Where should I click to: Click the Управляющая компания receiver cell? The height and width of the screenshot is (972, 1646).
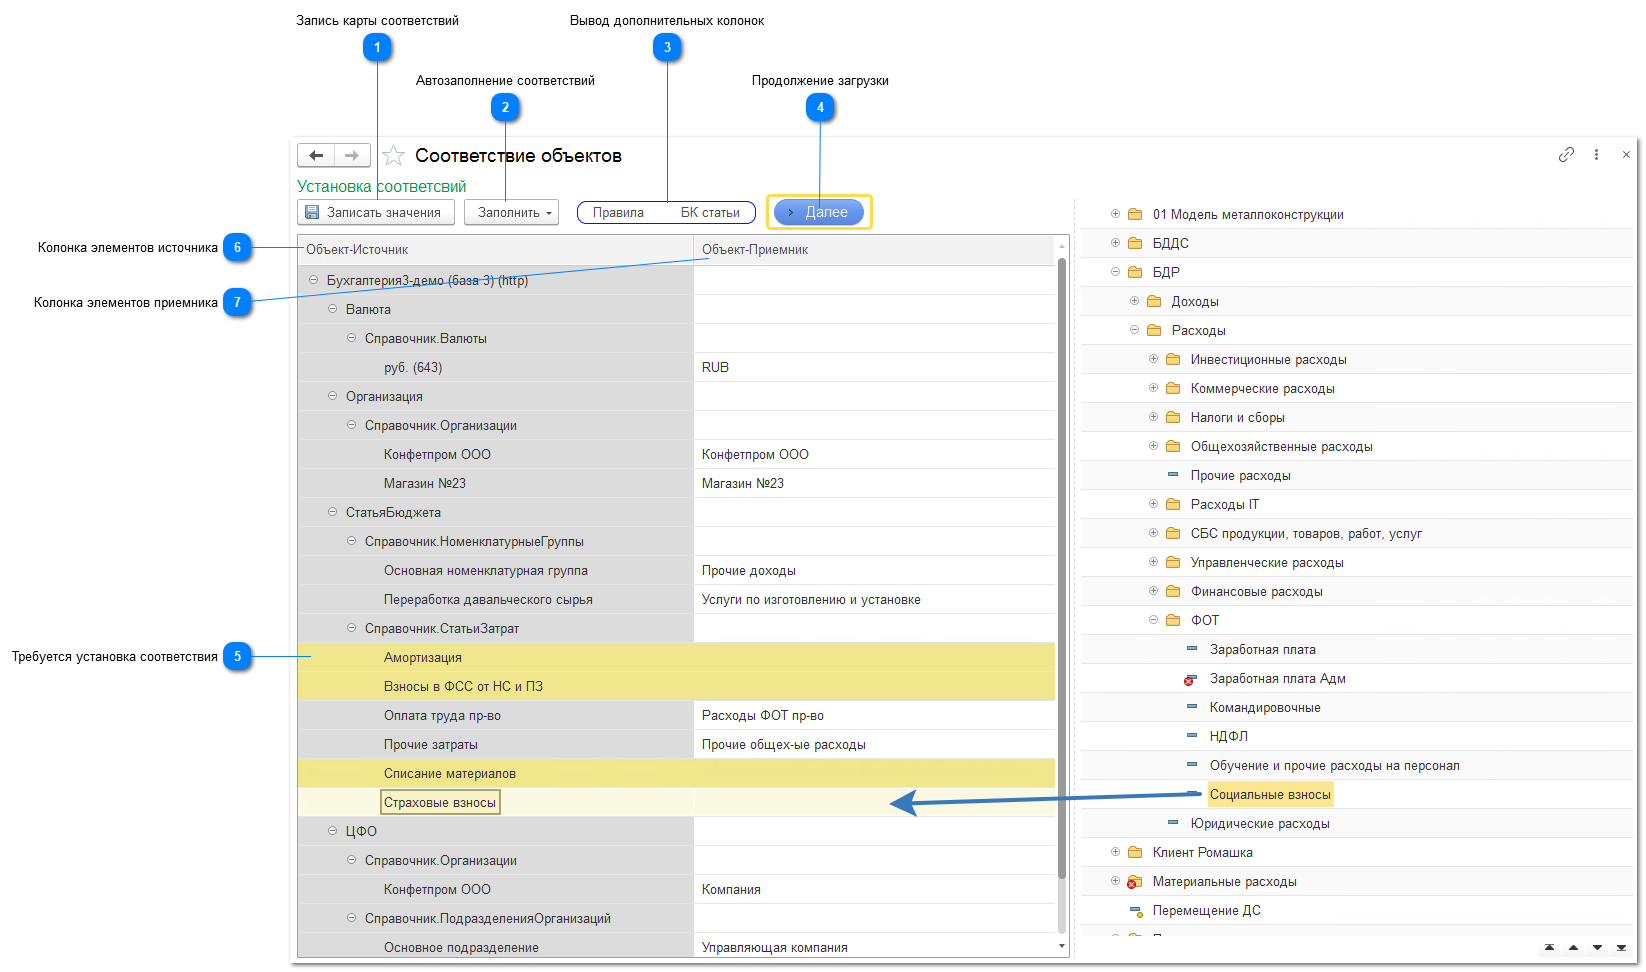(x=874, y=947)
